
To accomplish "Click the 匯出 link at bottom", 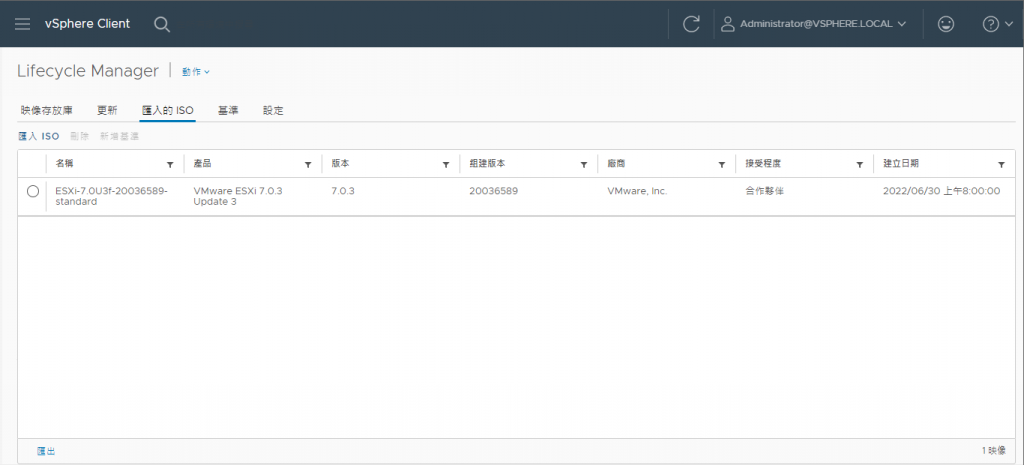I will click(x=46, y=451).
